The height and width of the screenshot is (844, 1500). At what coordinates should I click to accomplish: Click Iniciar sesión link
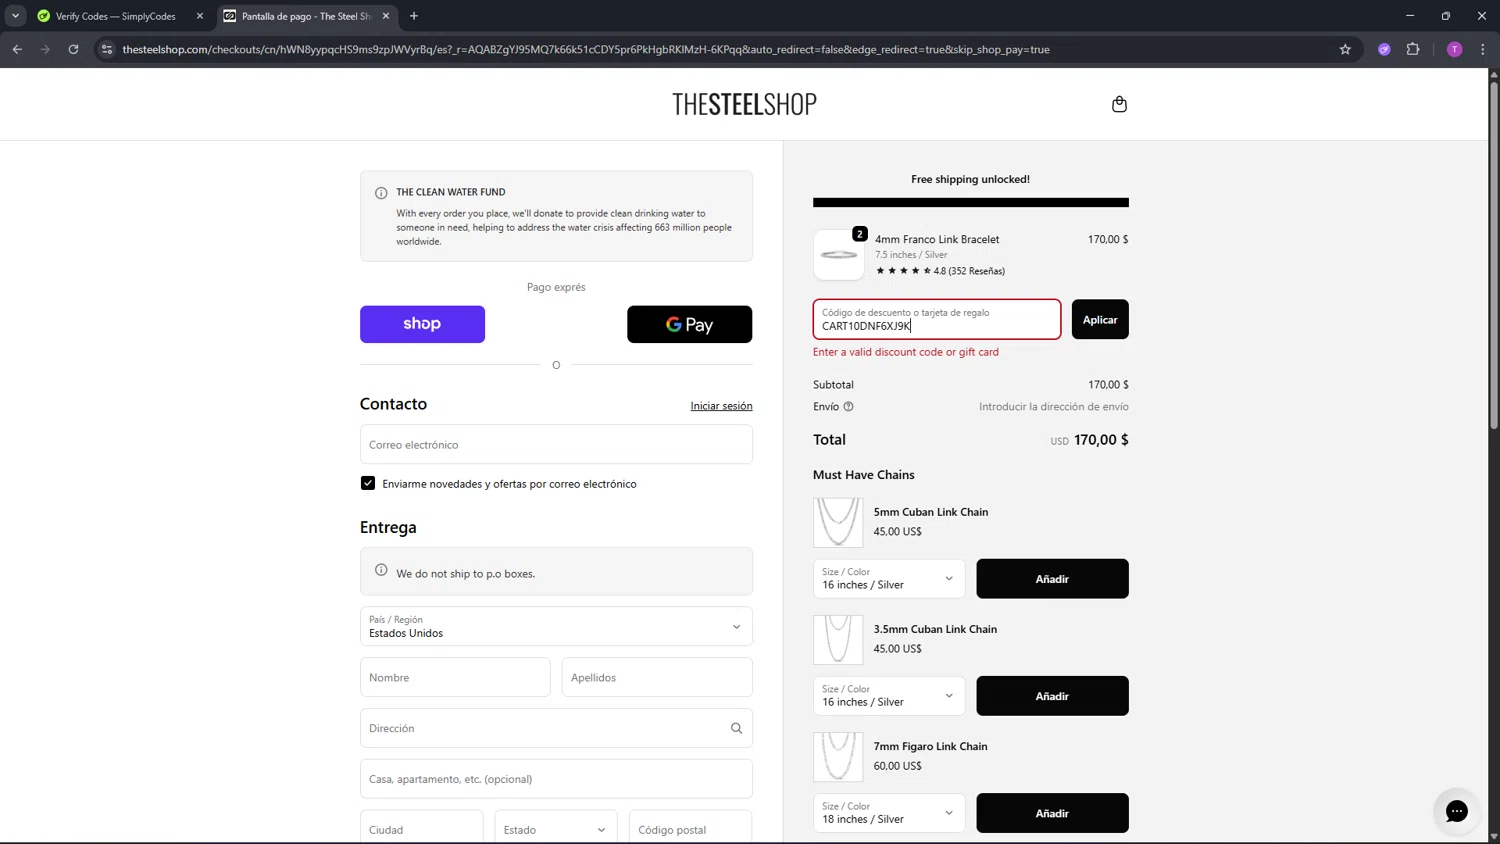(721, 406)
